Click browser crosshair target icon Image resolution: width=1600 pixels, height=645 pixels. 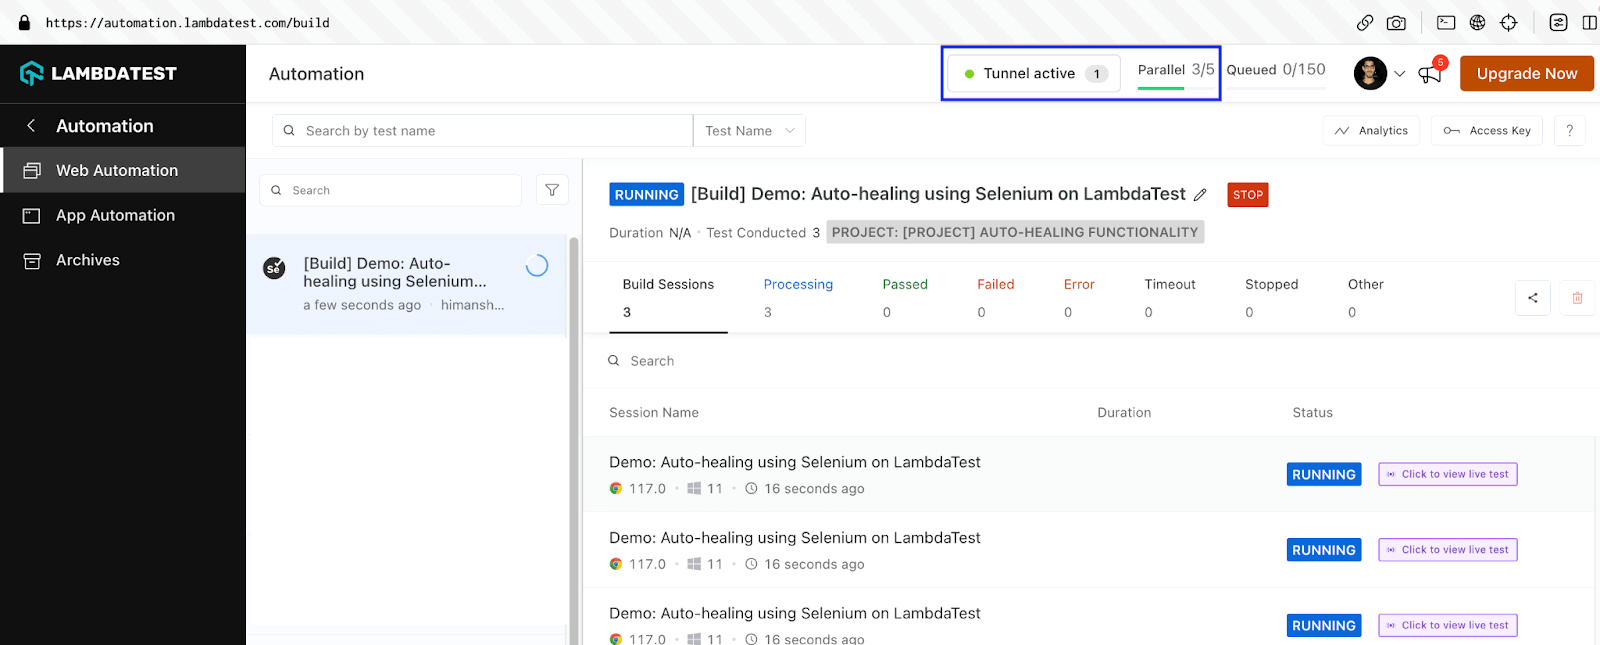tap(1509, 22)
